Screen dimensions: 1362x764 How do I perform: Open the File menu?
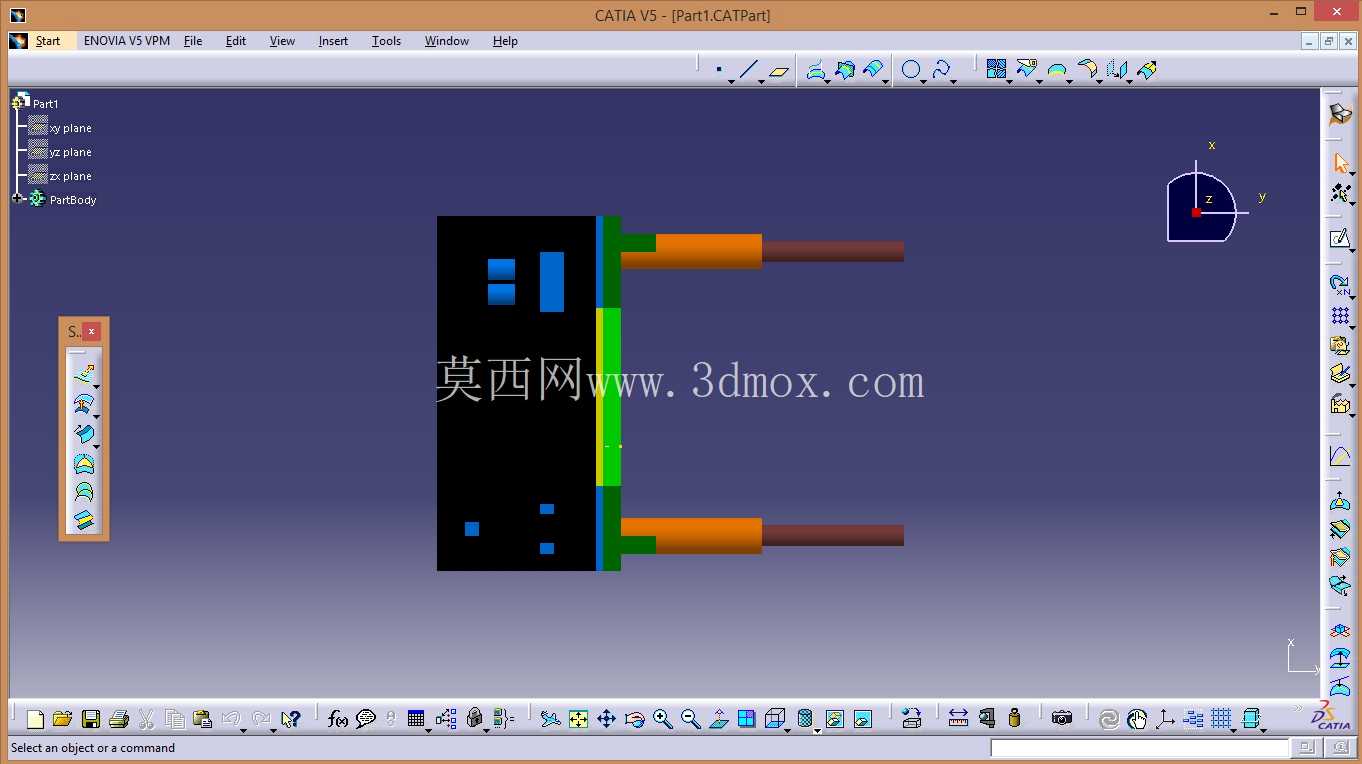pyautogui.click(x=193, y=41)
